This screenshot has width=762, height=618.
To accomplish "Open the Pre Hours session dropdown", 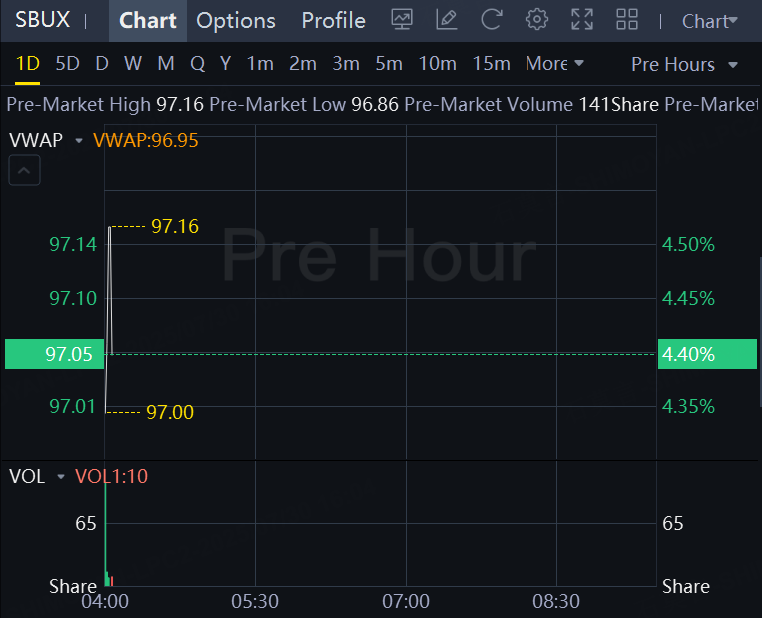I will pyautogui.click(x=684, y=64).
